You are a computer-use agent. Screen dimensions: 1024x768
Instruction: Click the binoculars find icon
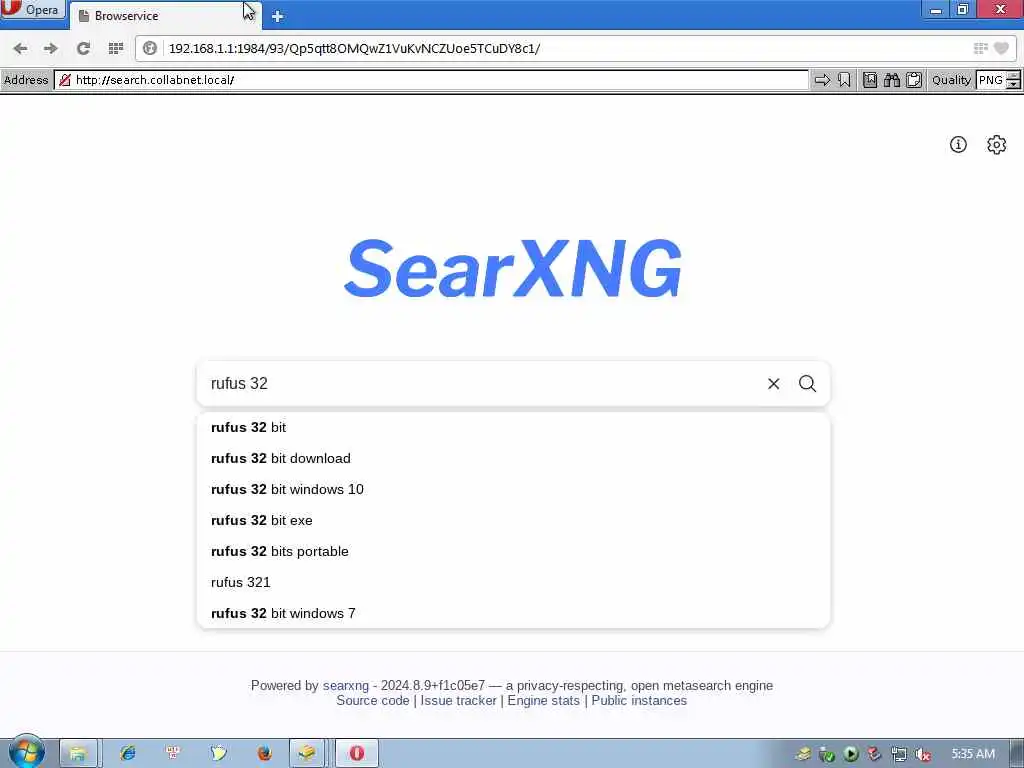click(x=892, y=80)
